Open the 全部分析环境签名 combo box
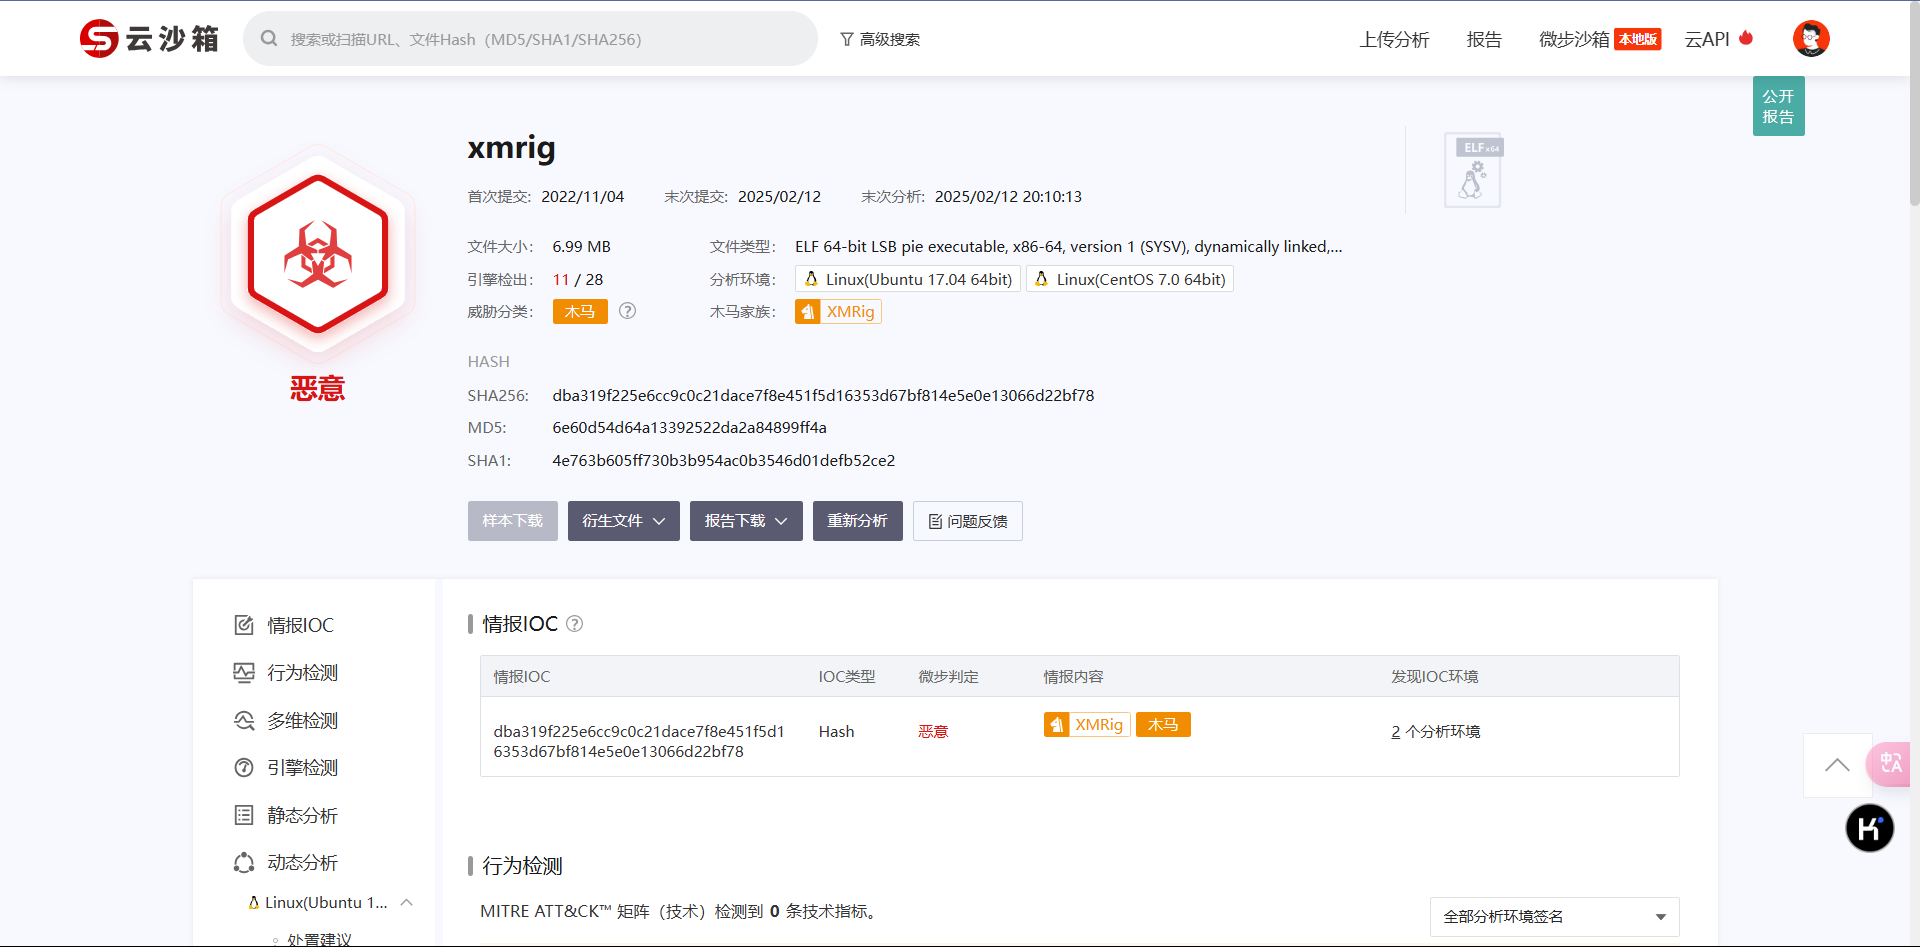 coord(1554,917)
